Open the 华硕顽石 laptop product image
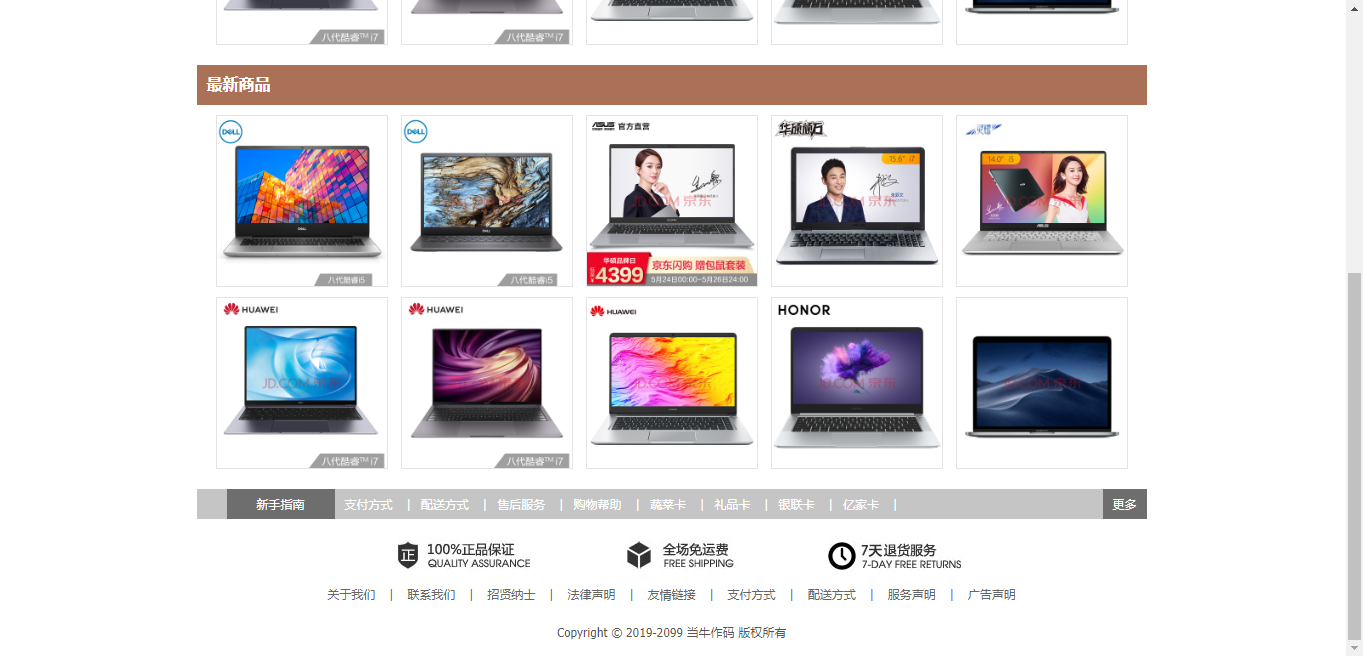This screenshot has height=656, width=1363. coord(857,201)
